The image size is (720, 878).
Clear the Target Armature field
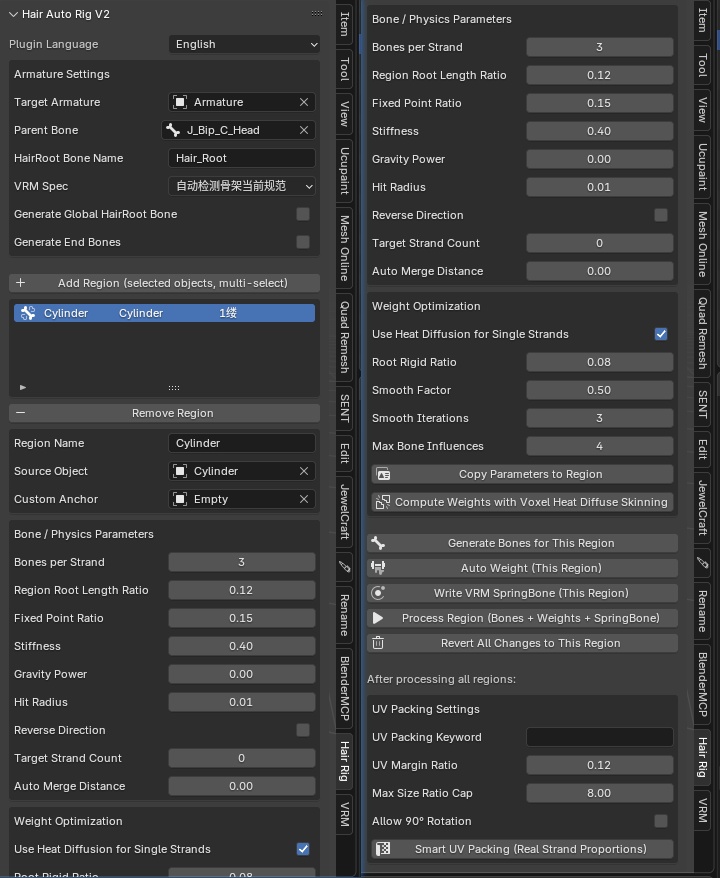point(304,102)
